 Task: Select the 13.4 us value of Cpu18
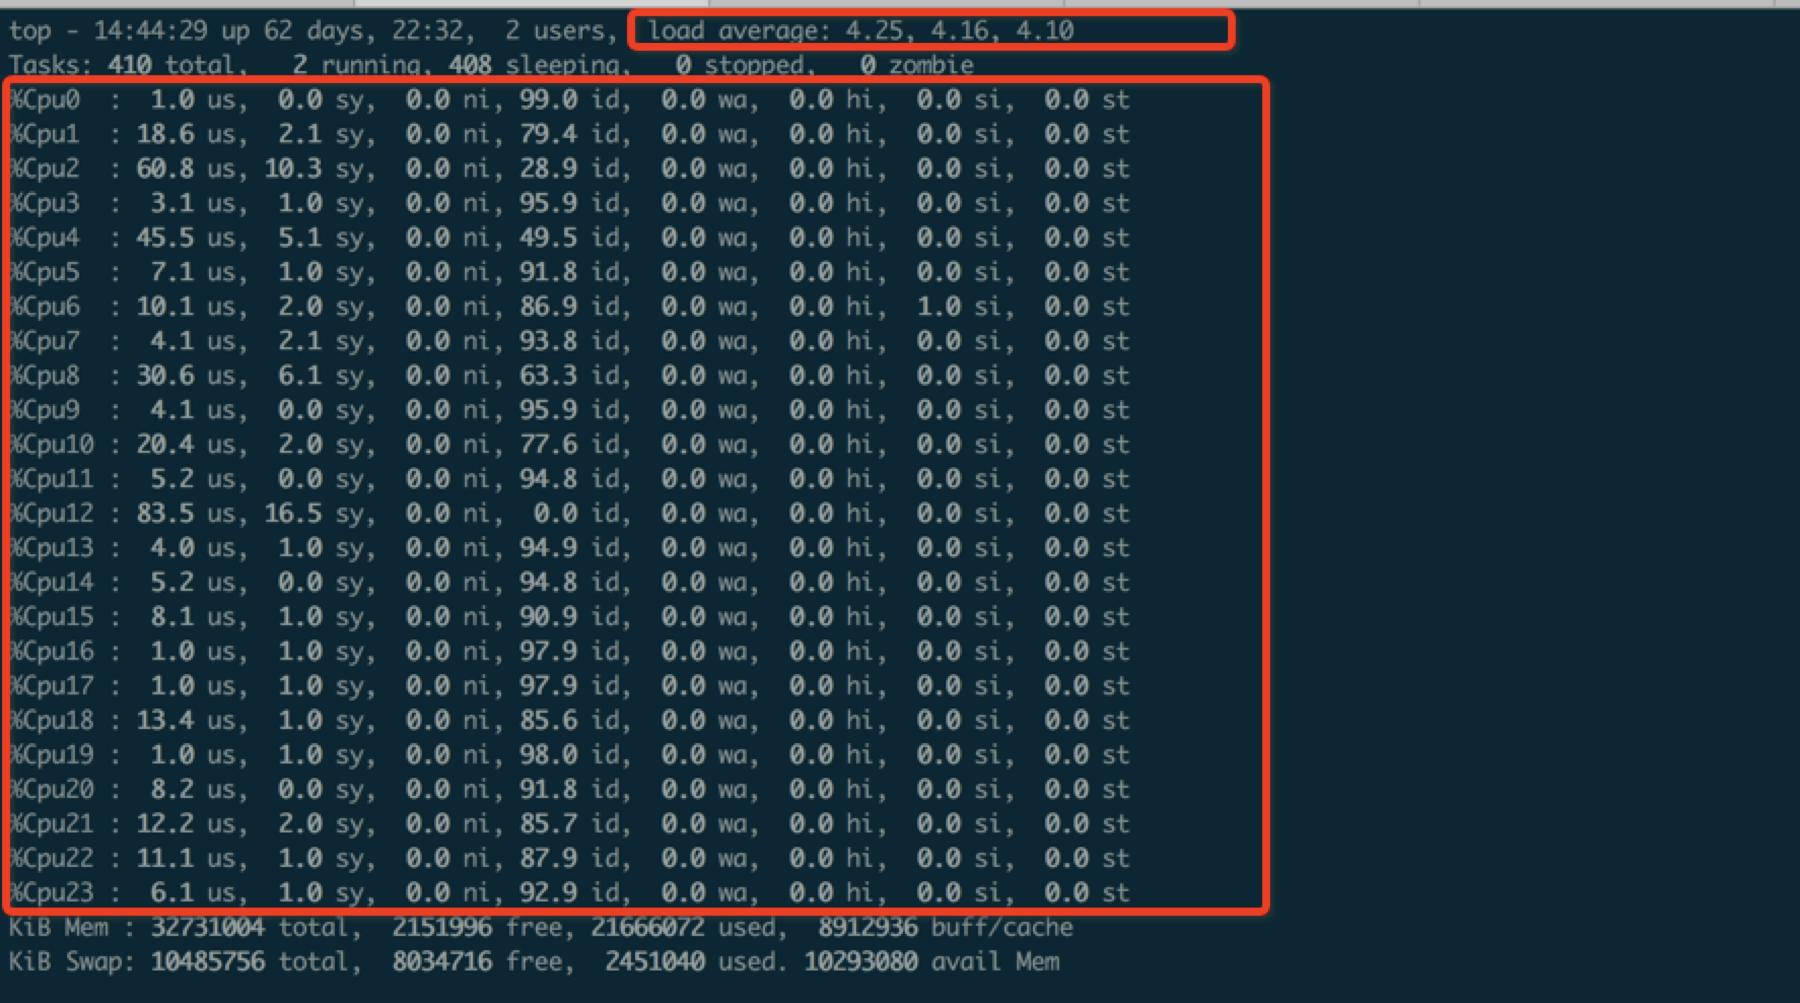coord(165,721)
